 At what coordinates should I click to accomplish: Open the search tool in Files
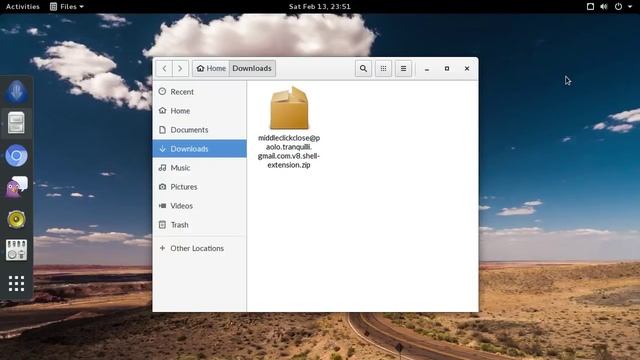tap(363, 69)
